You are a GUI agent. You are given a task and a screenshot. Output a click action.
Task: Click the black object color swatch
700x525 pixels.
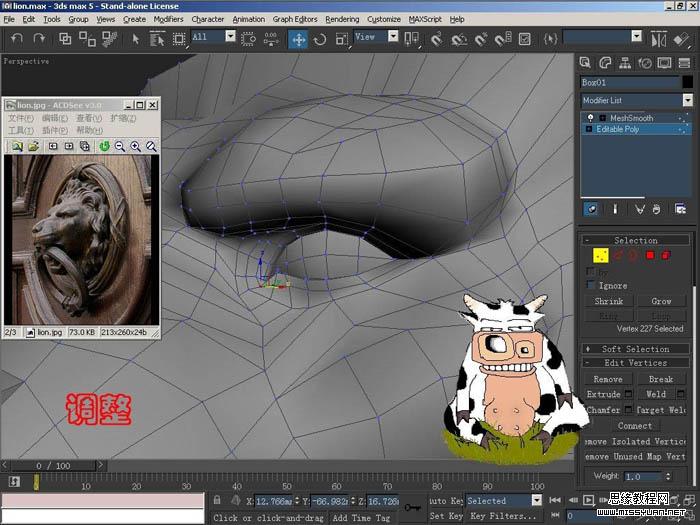[x=688, y=82]
